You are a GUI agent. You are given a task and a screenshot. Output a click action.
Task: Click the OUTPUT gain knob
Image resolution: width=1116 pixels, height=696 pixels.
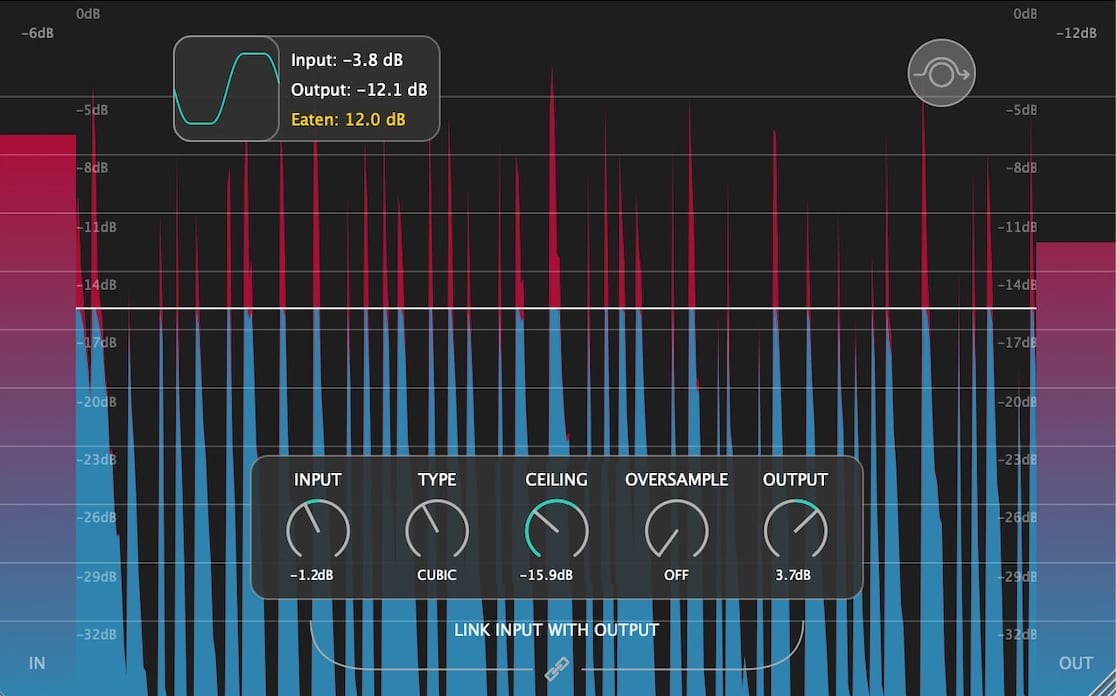795,530
